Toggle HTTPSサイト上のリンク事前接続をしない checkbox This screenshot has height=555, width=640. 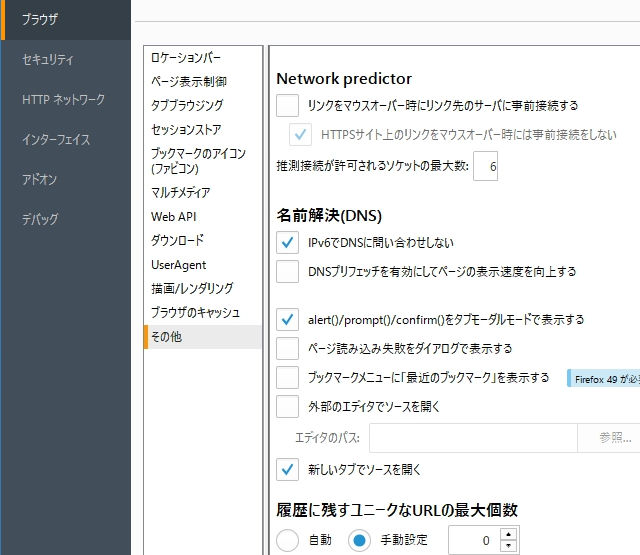coord(300,134)
